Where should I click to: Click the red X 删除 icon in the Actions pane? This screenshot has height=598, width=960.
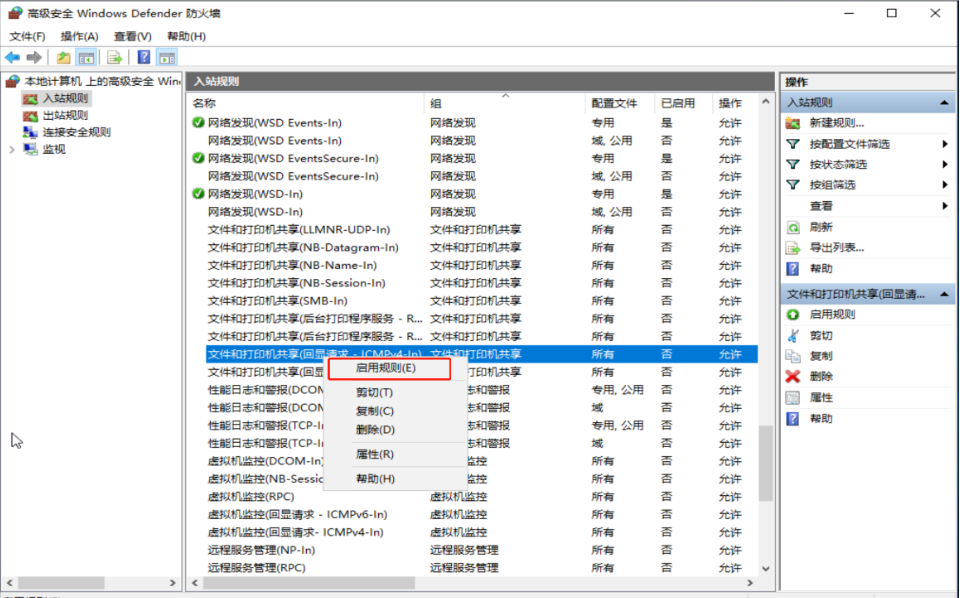(x=793, y=376)
